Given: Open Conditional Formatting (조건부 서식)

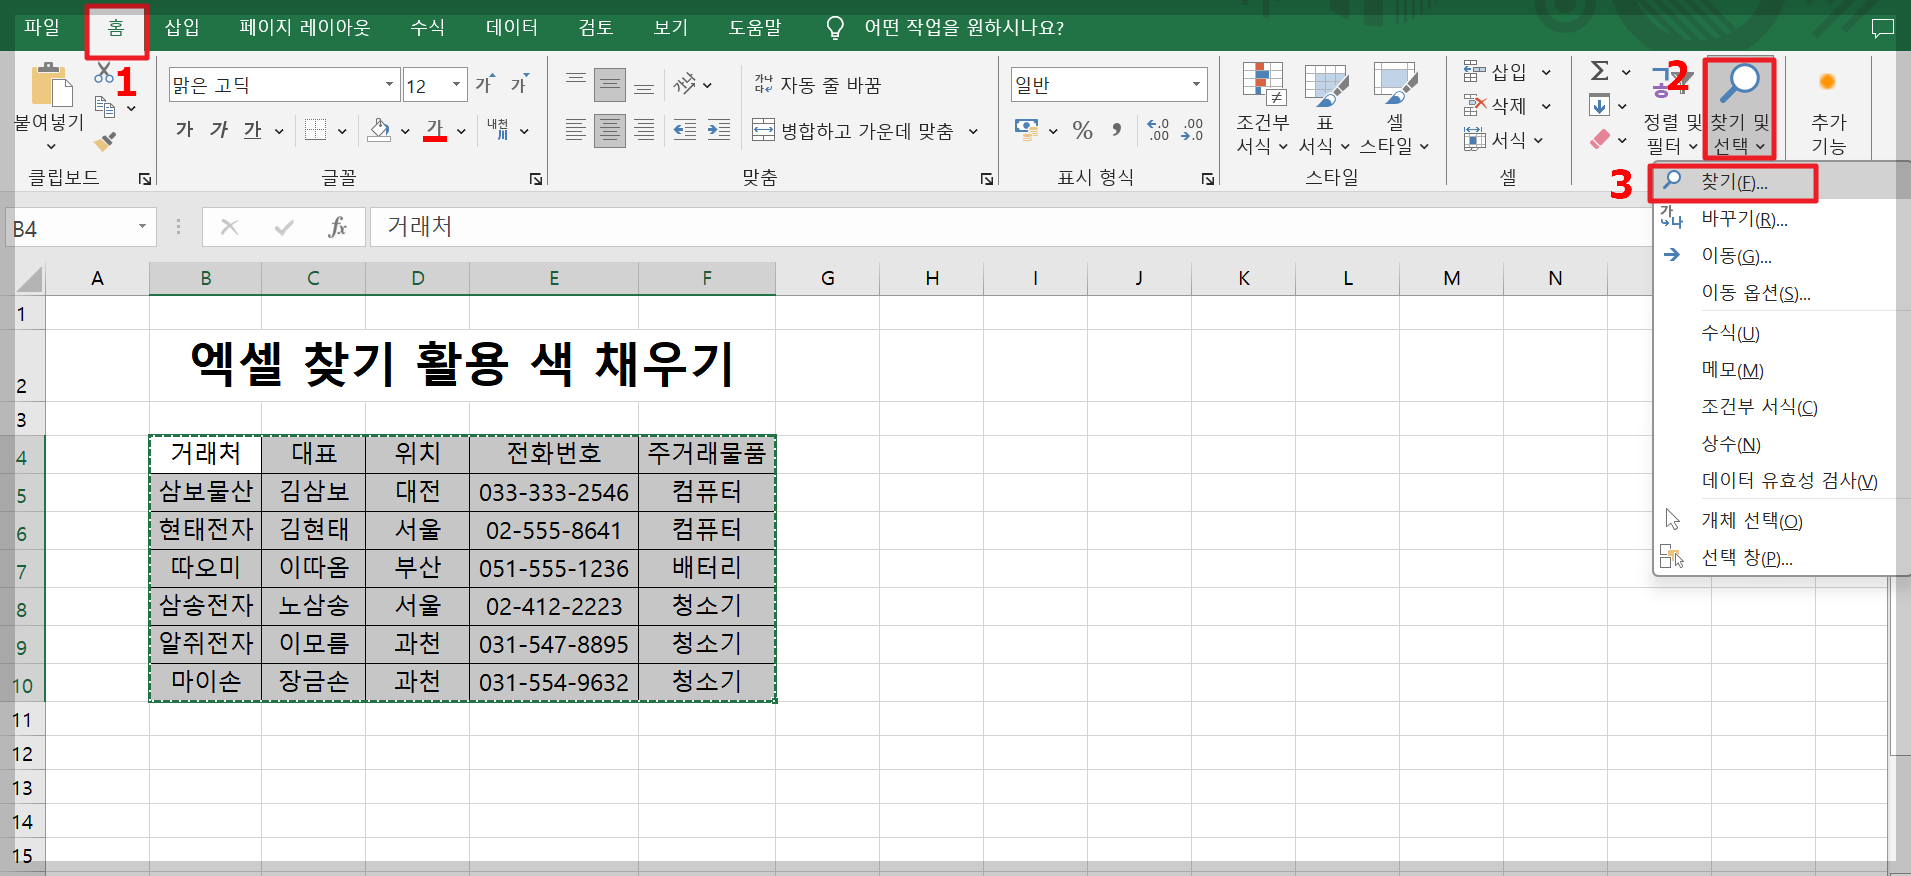Looking at the screenshot, I should click(1263, 108).
